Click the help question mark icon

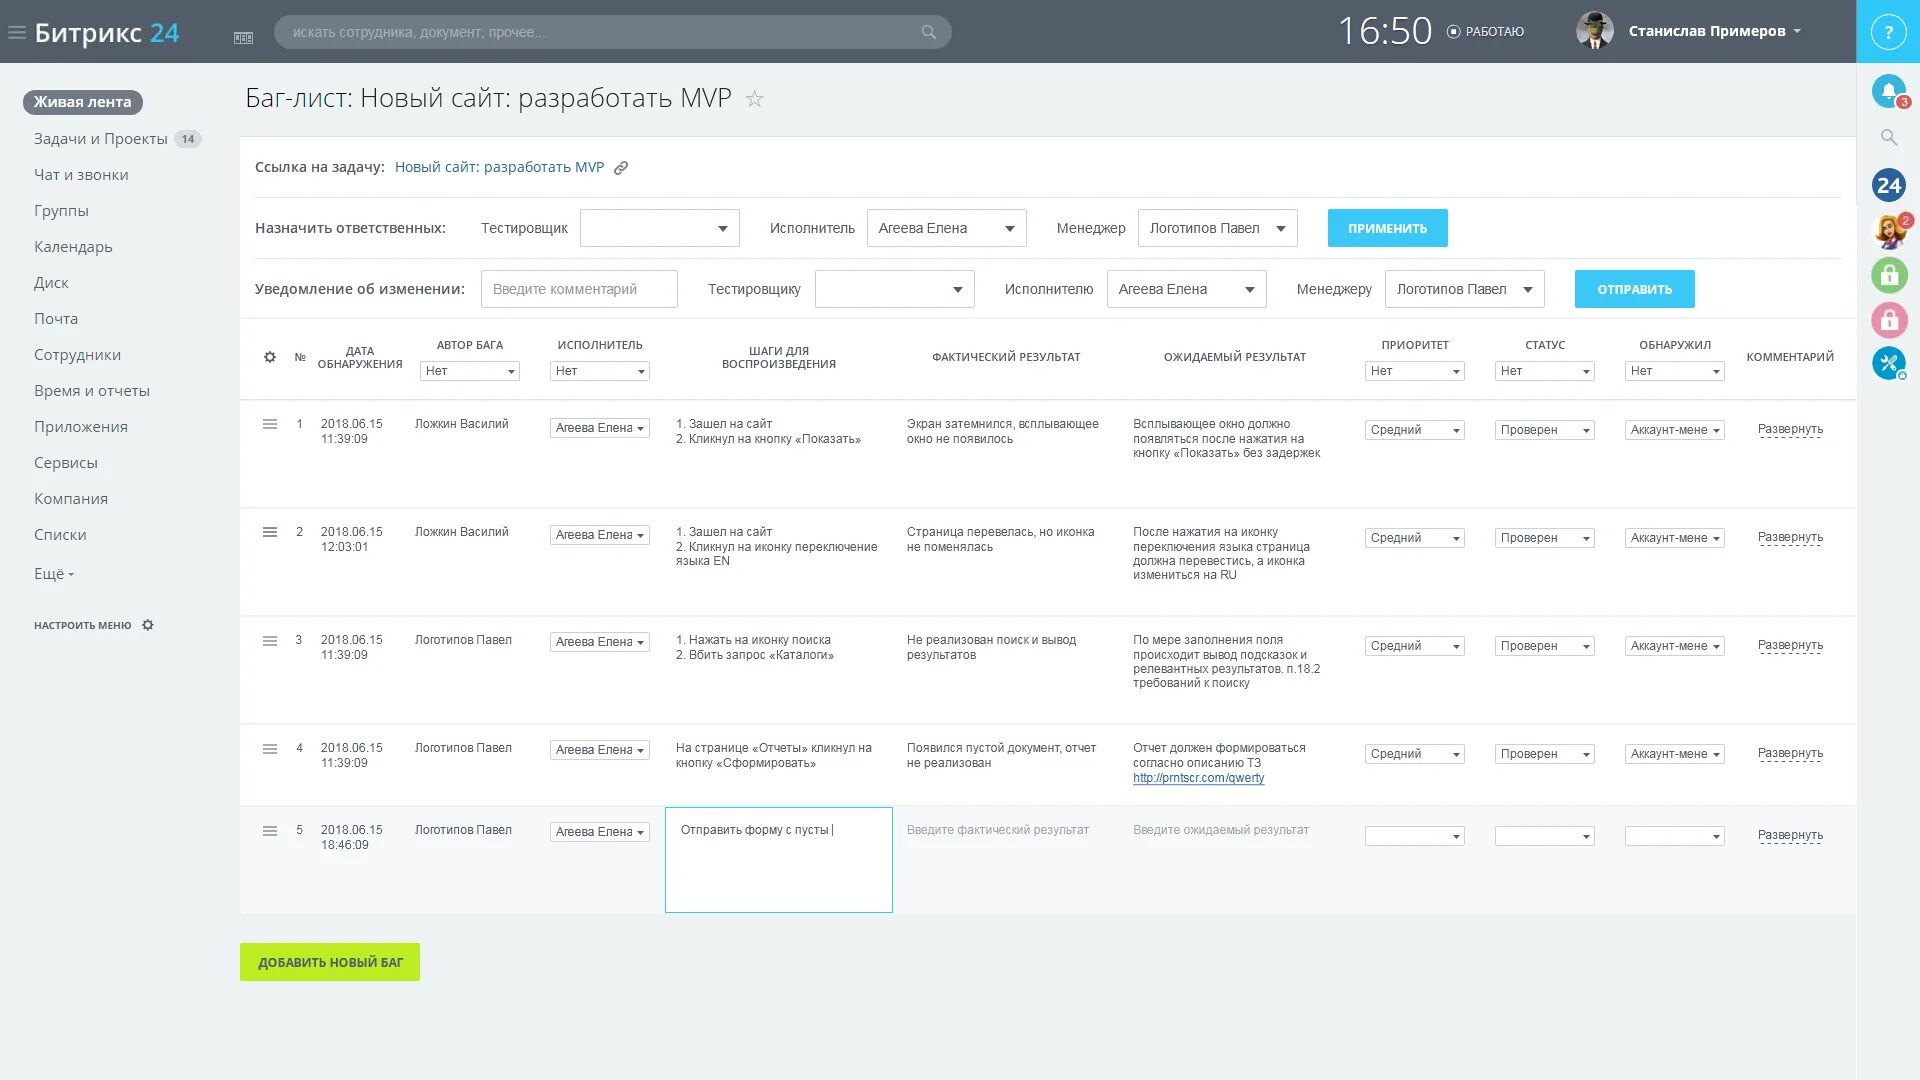pyautogui.click(x=1888, y=32)
